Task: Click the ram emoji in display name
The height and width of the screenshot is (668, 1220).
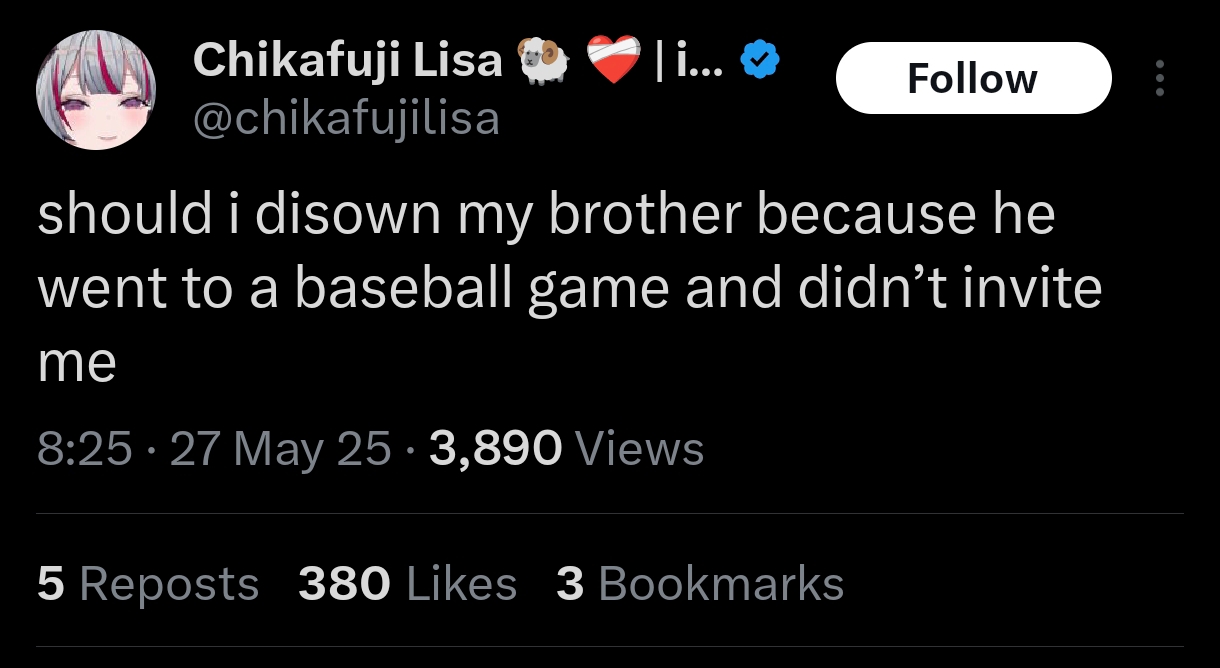Action: (542, 62)
